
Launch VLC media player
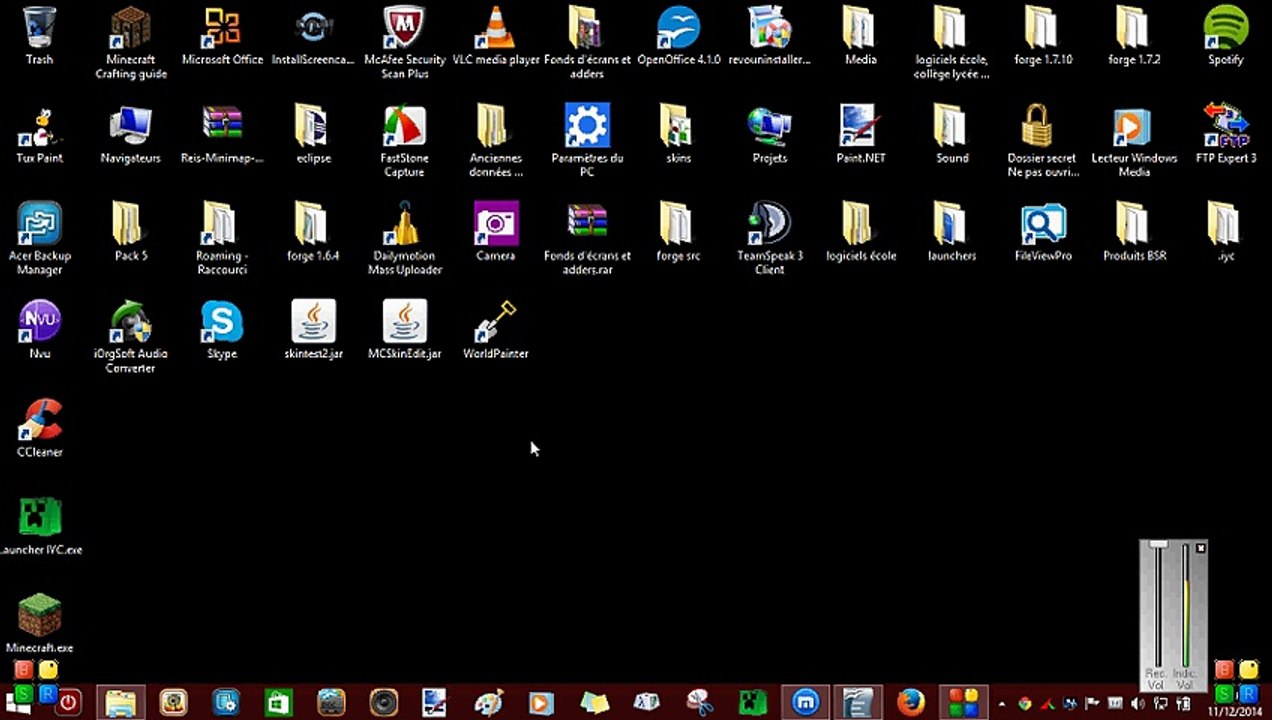[496, 36]
